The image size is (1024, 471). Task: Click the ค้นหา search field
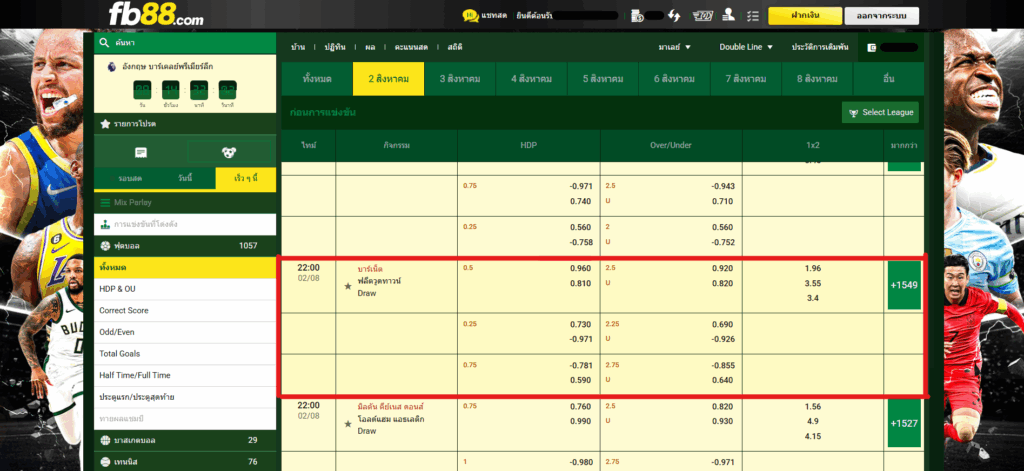[185, 43]
